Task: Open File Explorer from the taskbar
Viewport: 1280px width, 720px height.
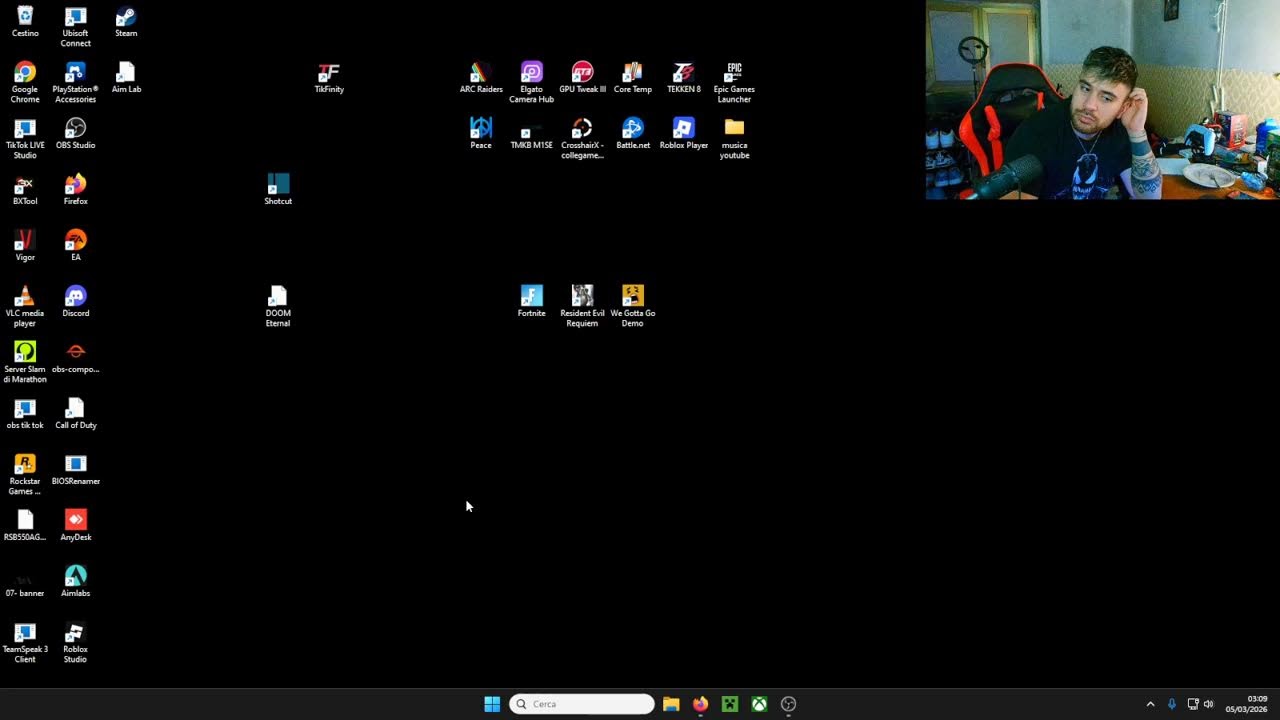Action: [671, 704]
